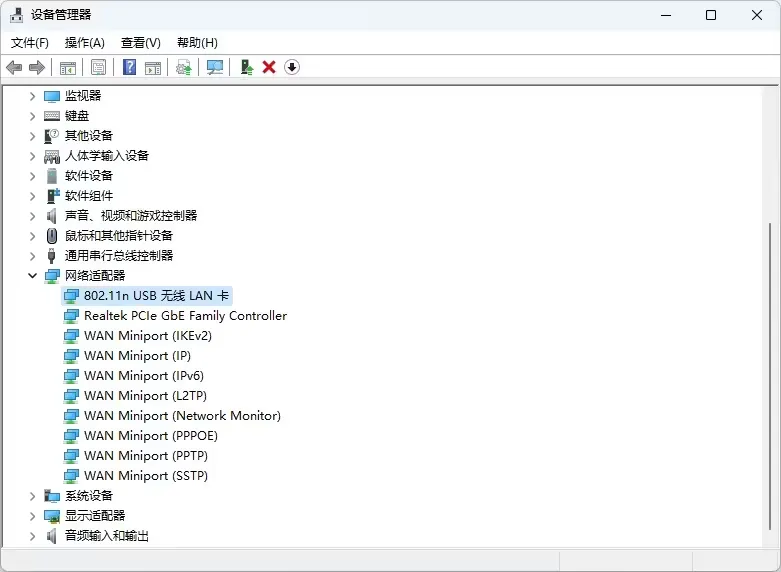Click the update driver green arrow icon
Screen dimensions: 781x572
[x=246, y=67]
